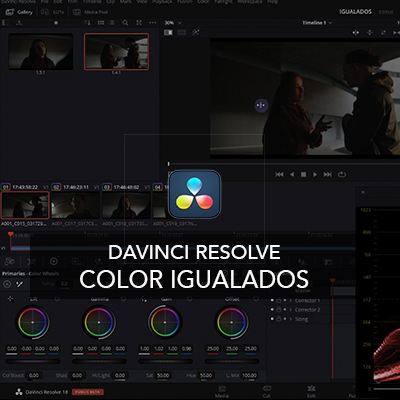The width and height of the screenshot is (400, 400).
Task: Click the gallery search magnifier icon
Action: tap(125, 23)
